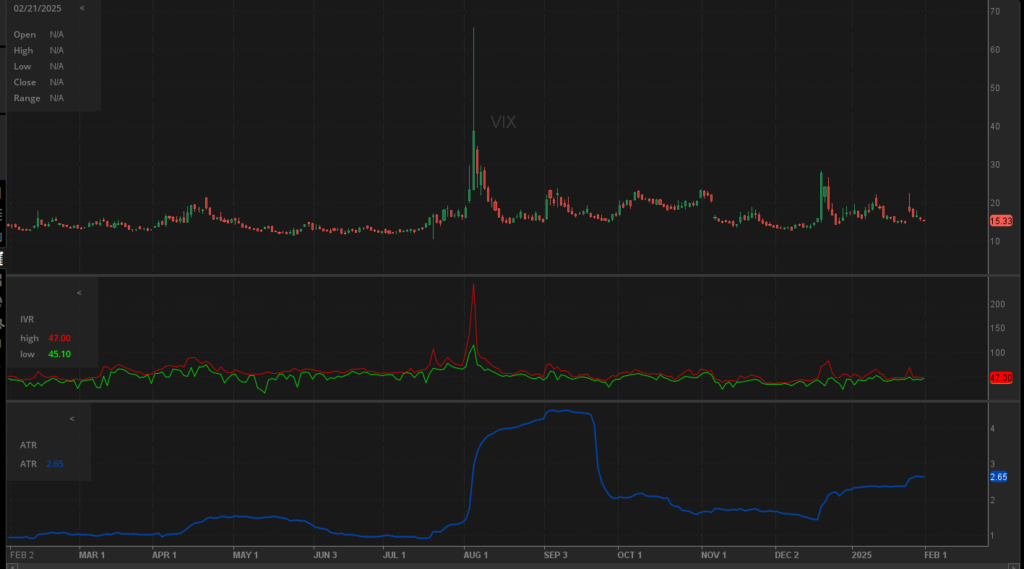The height and width of the screenshot is (569, 1024).
Task: Click the VIX symbol watermark on chart
Action: [x=503, y=122]
